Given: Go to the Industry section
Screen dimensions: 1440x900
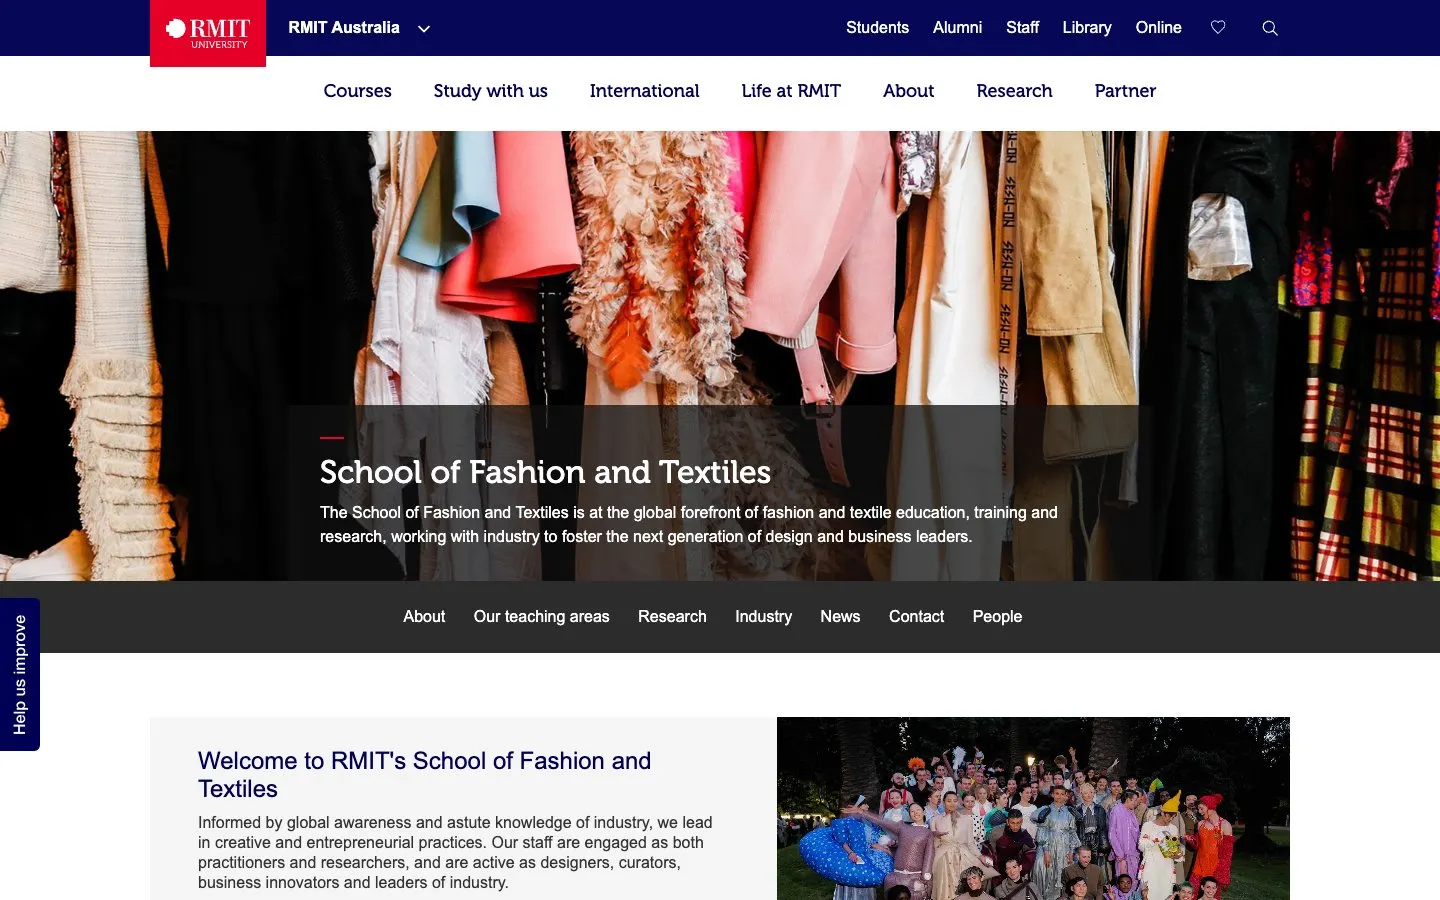Looking at the screenshot, I should (x=763, y=617).
